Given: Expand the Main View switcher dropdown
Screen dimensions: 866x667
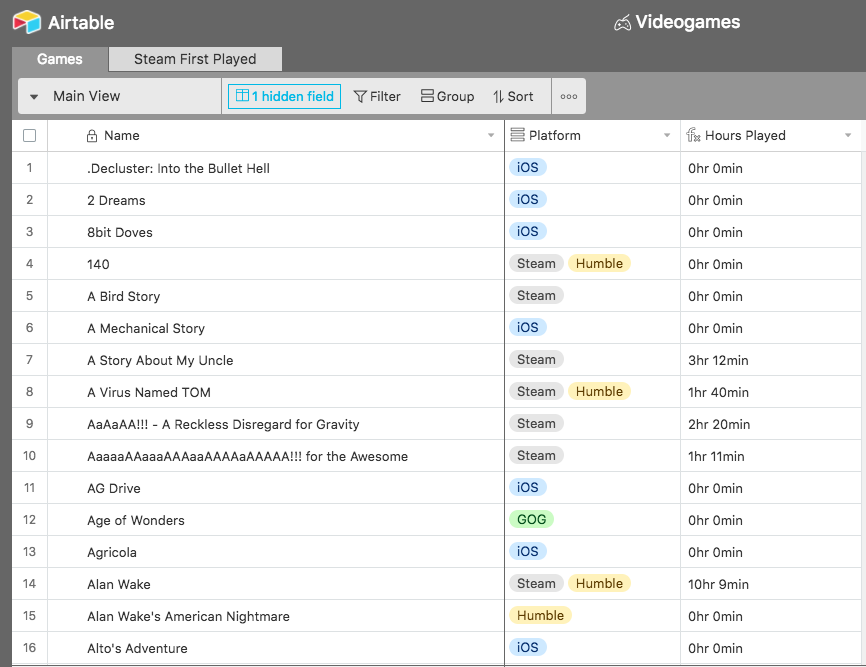Looking at the screenshot, I should pos(34,97).
